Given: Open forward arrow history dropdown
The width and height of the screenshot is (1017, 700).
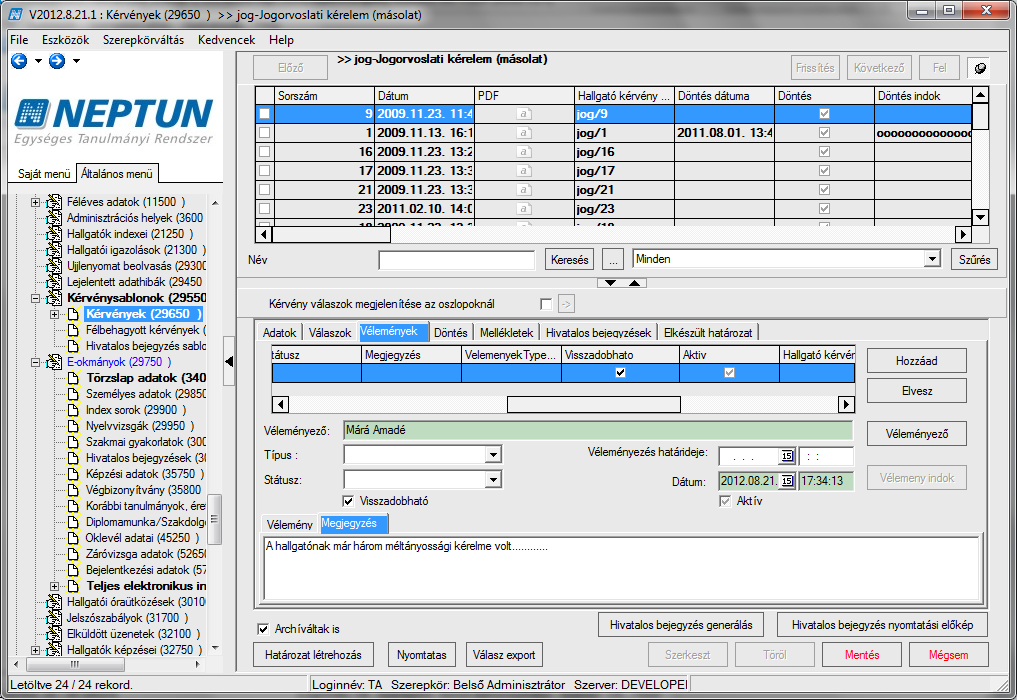Looking at the screenshot, I should [x=77, y=61].
